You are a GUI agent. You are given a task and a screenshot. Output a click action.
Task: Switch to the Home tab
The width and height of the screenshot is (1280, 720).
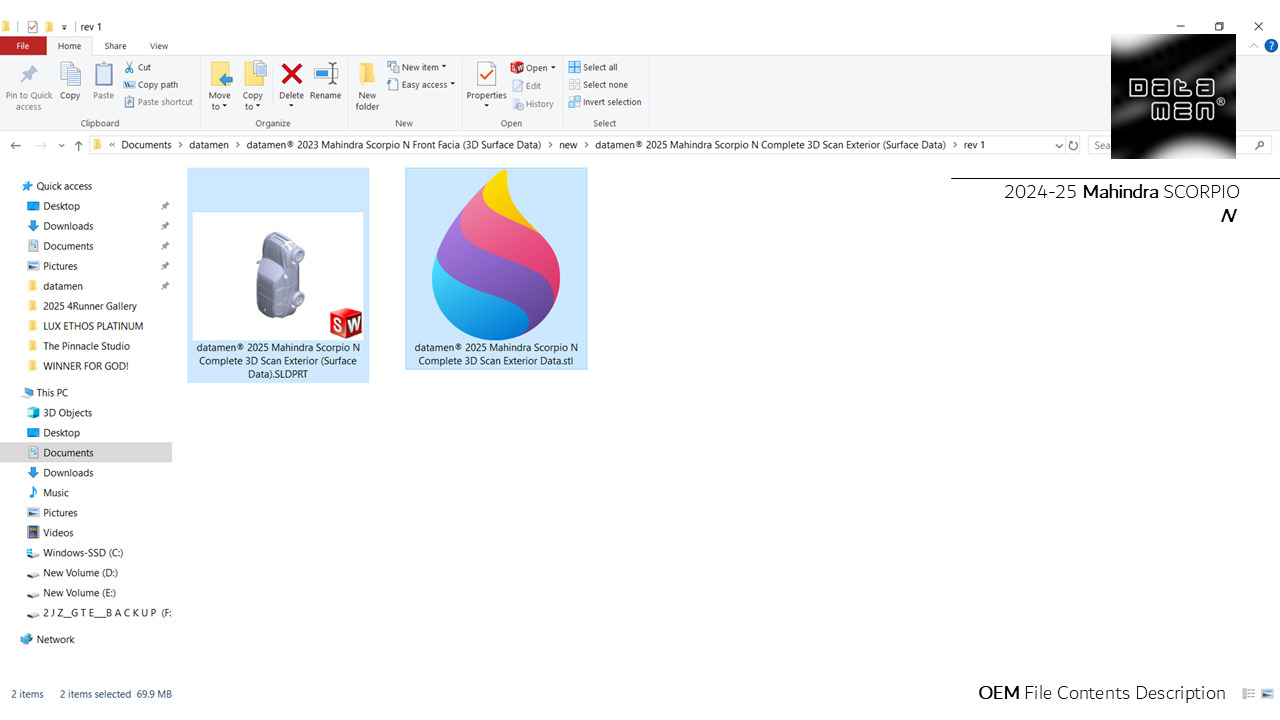[69, 46]
